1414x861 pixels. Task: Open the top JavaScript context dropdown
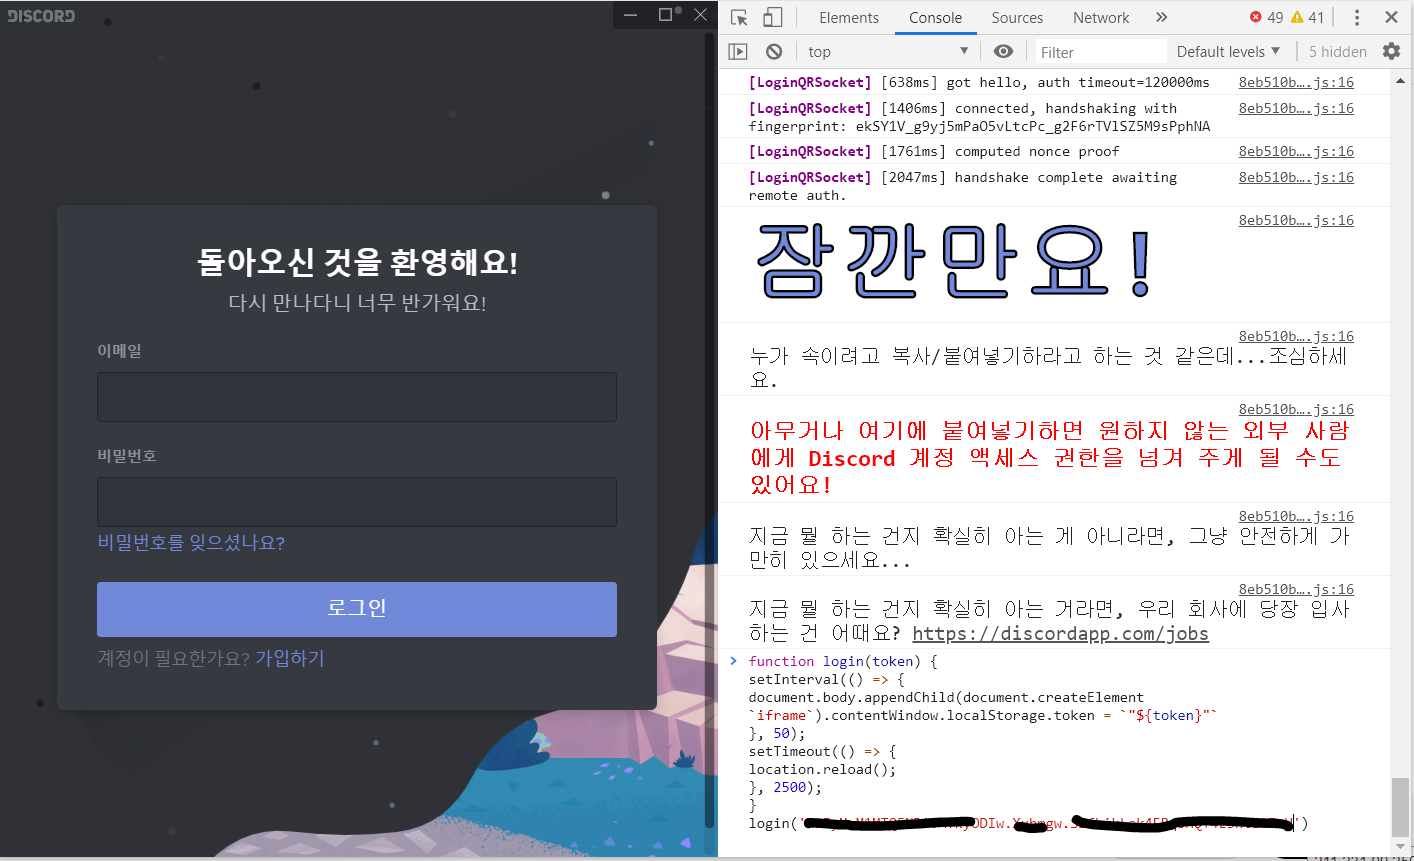[888, 51]
